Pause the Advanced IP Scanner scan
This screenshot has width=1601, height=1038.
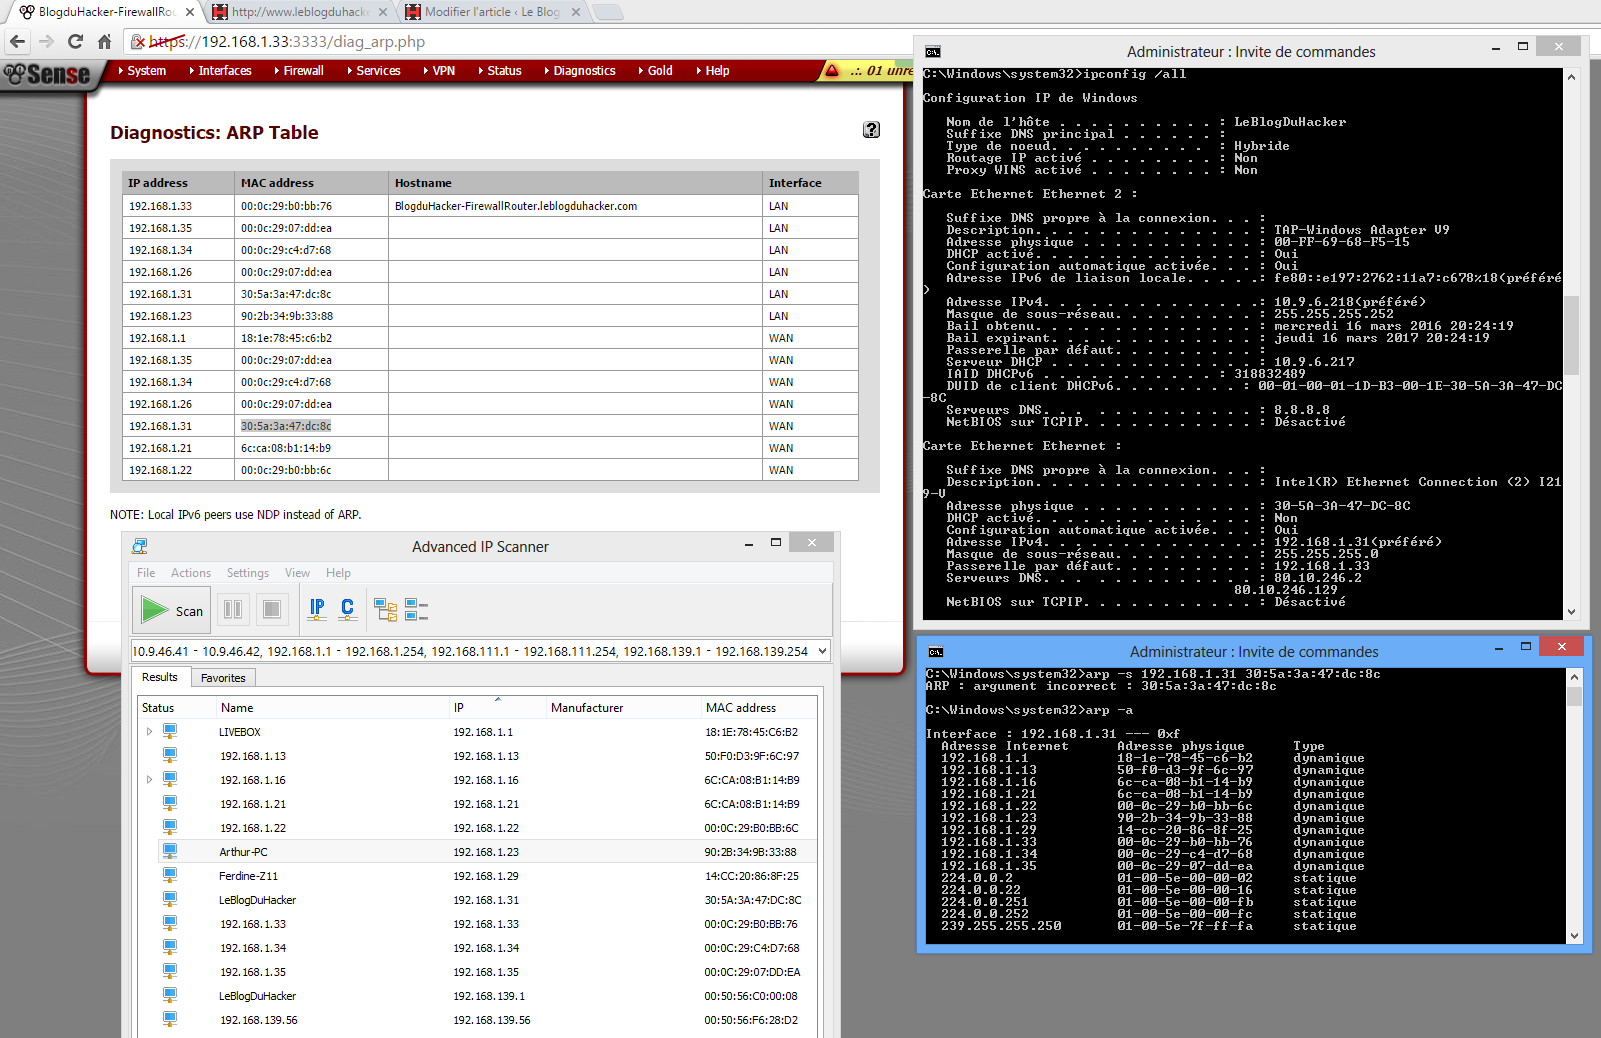[x=233, y=609]
